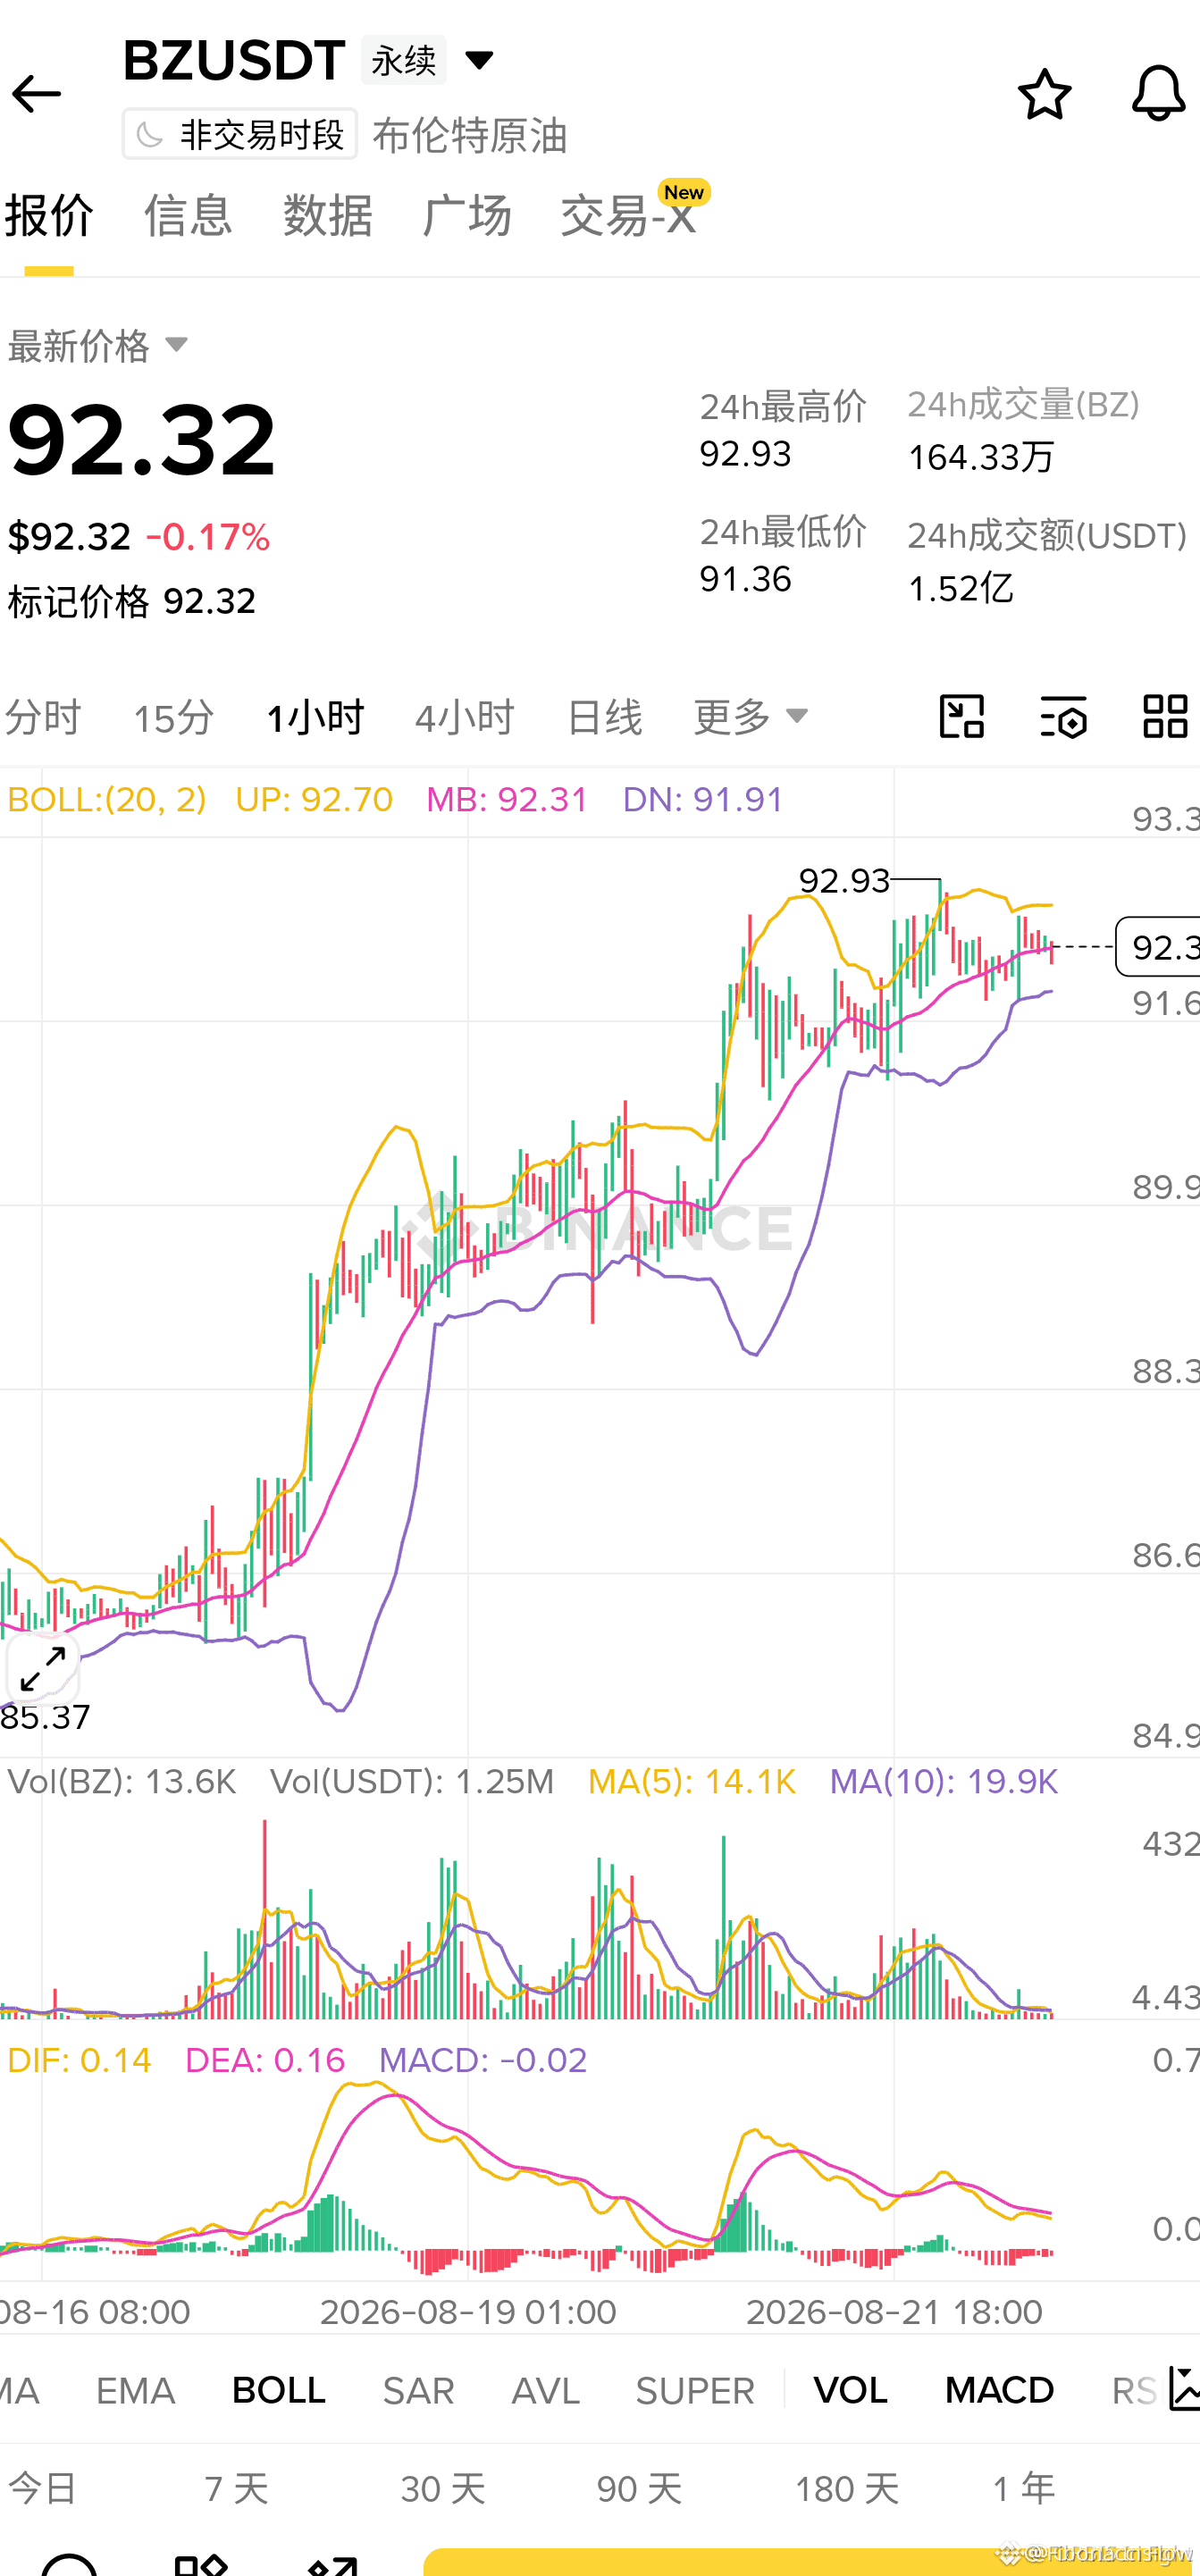The width and height of the screenshot is (1200, 2576).
Task: Open indicator chart icon beside RSI
Action: coord(1184,2390)
